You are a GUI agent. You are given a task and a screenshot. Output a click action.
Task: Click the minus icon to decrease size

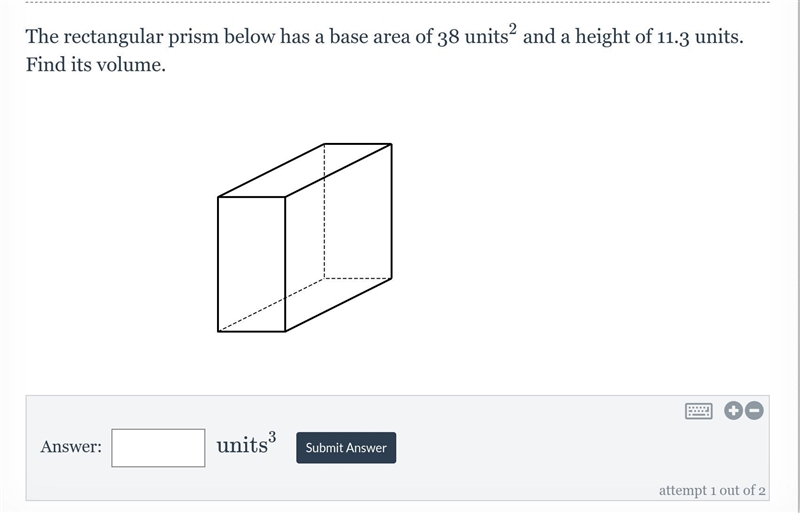point(754,410)
